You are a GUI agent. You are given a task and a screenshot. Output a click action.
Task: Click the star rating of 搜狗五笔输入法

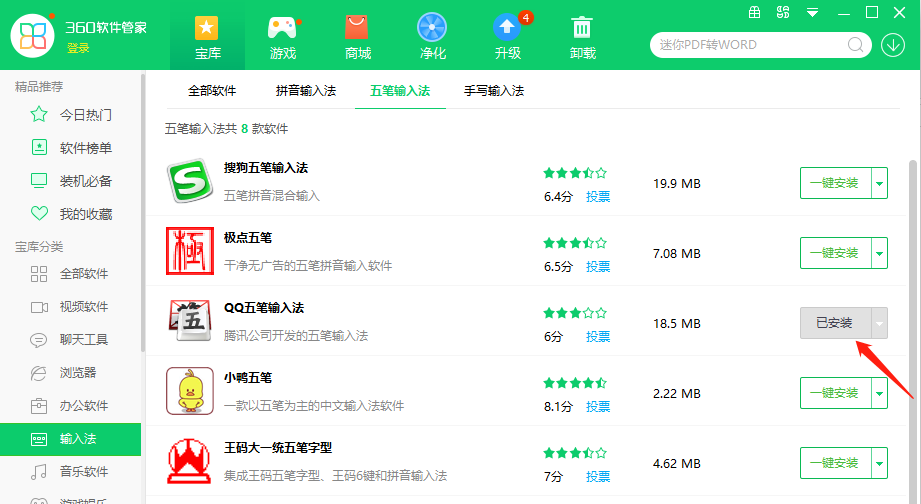[x=575, y=173]
